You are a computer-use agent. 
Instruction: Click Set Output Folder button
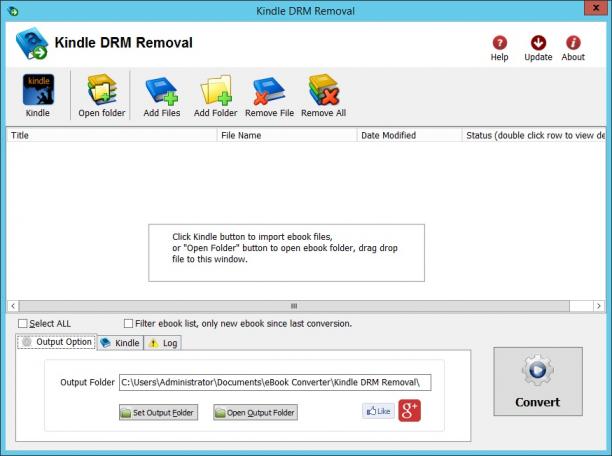coord(158,412)
